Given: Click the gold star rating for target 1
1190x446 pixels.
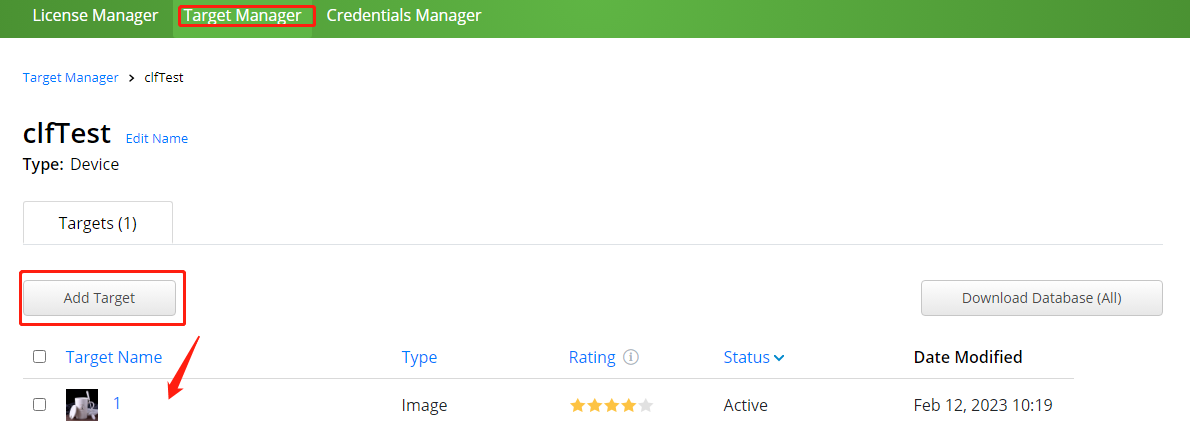Looking at the screenshot, I should point(611,405).
